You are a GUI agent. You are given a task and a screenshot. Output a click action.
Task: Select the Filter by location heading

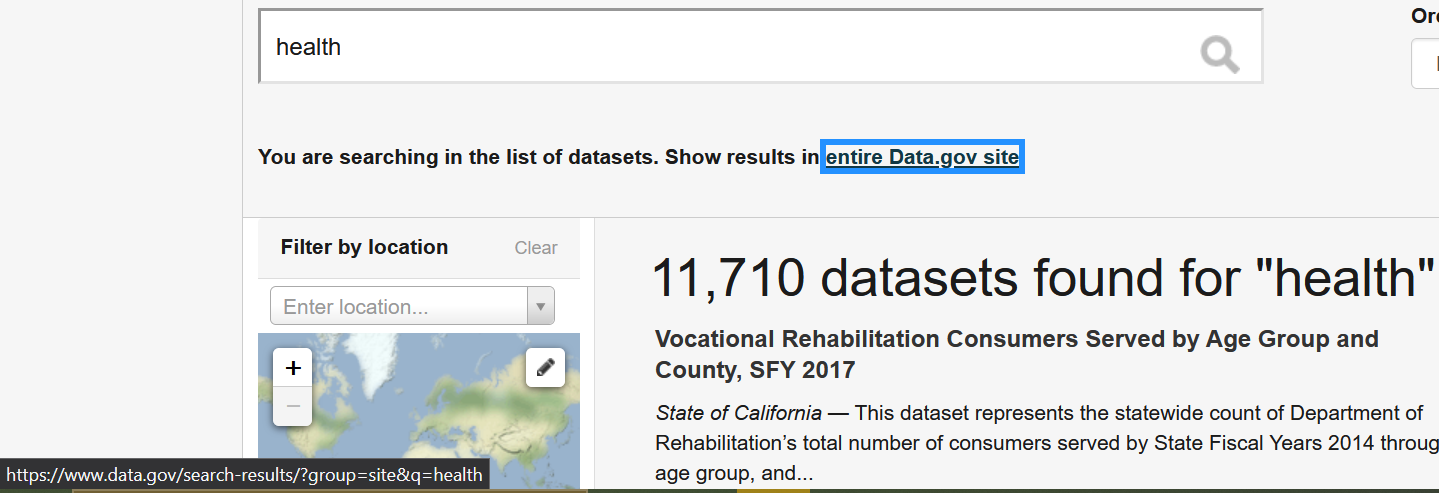tap(364, 247)
